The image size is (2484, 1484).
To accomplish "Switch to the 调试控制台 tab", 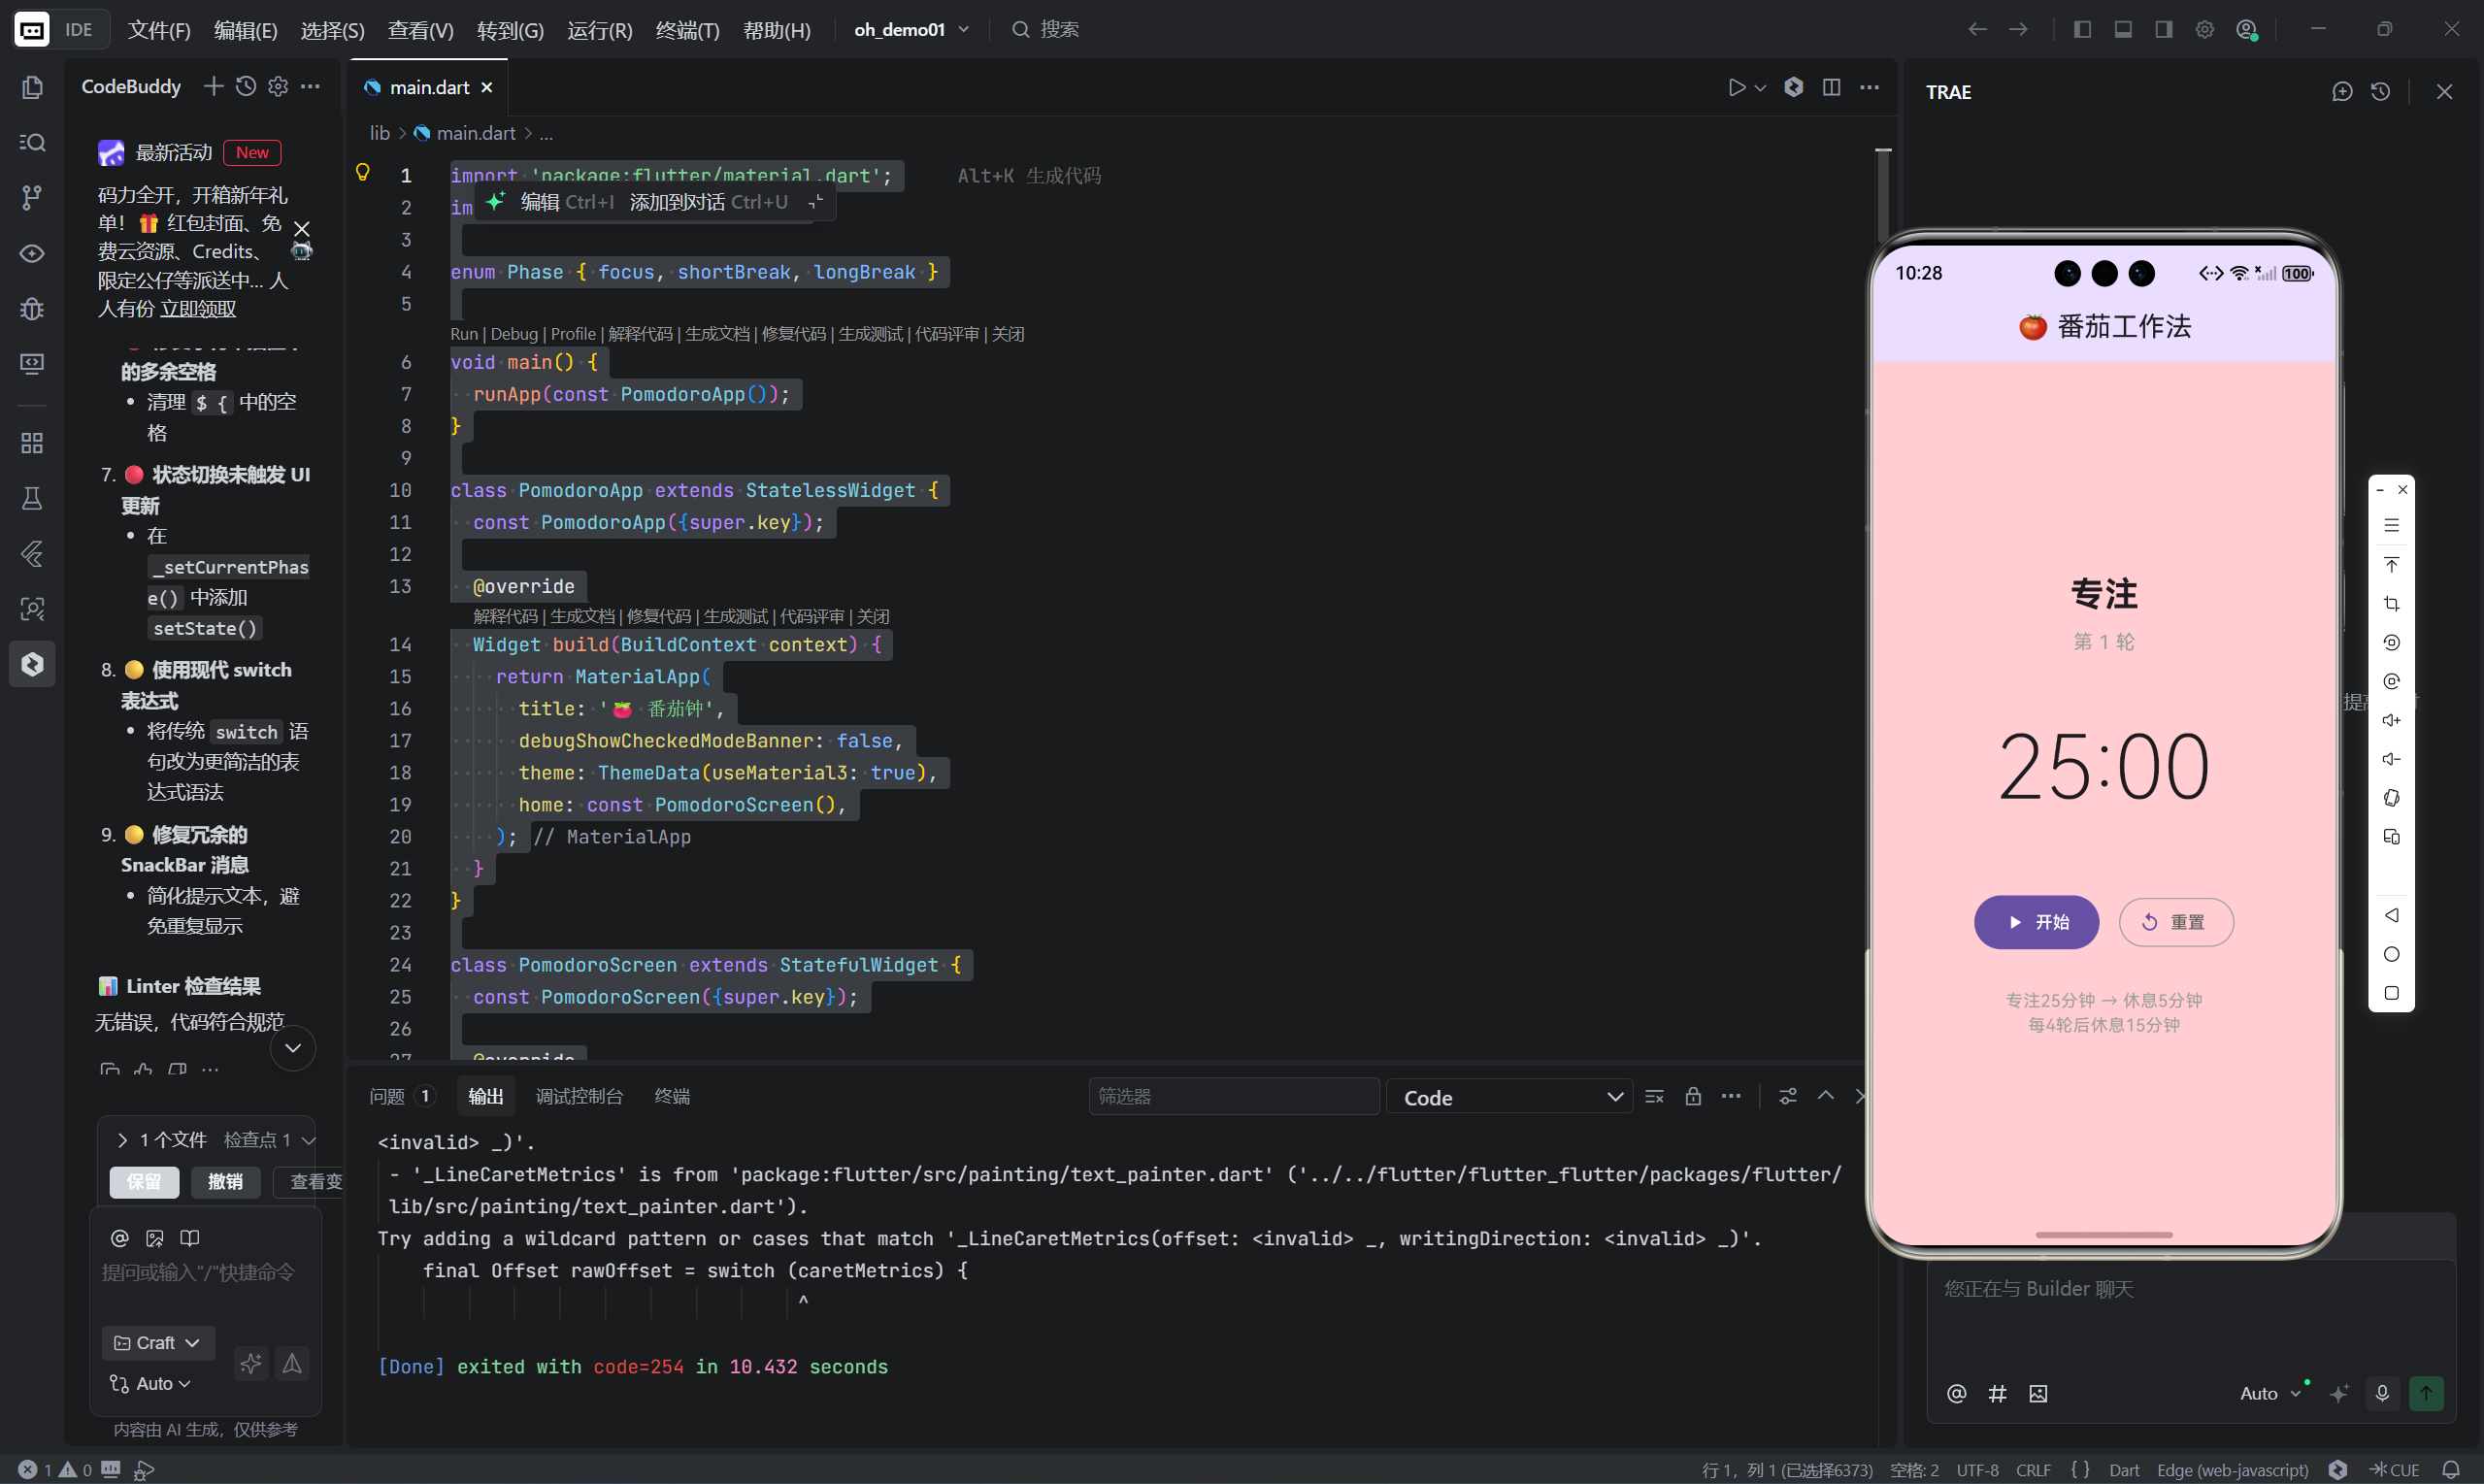I will click(x=579, y=1097).
